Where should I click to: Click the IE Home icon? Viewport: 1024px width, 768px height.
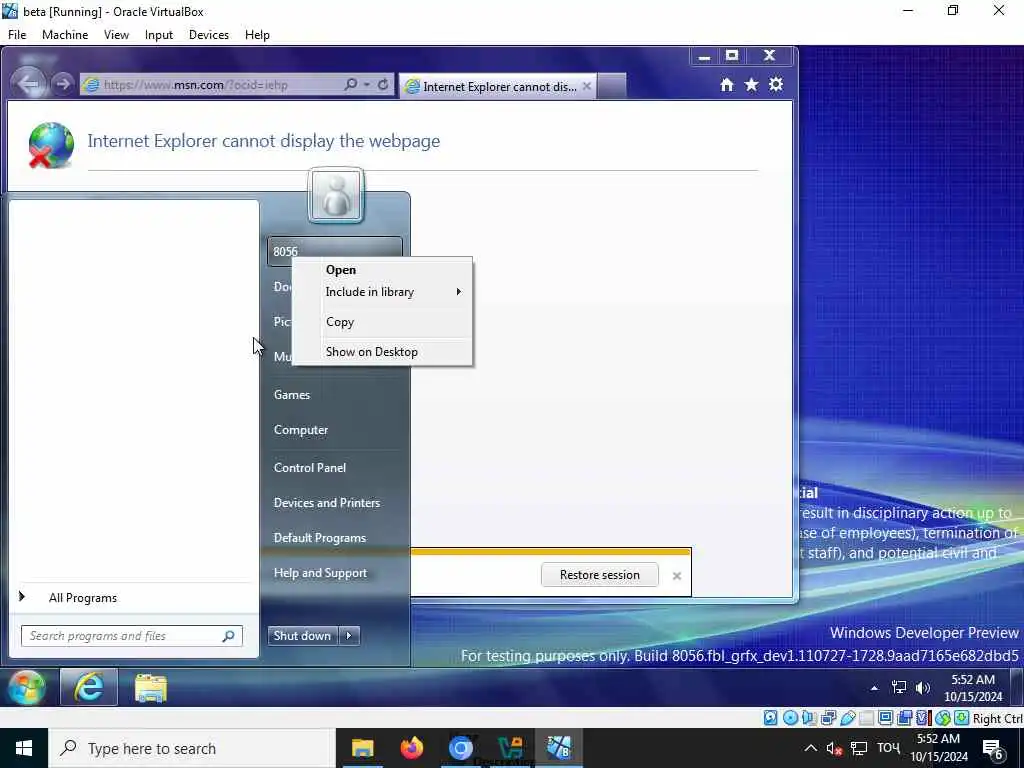click(x=726, y=84)
